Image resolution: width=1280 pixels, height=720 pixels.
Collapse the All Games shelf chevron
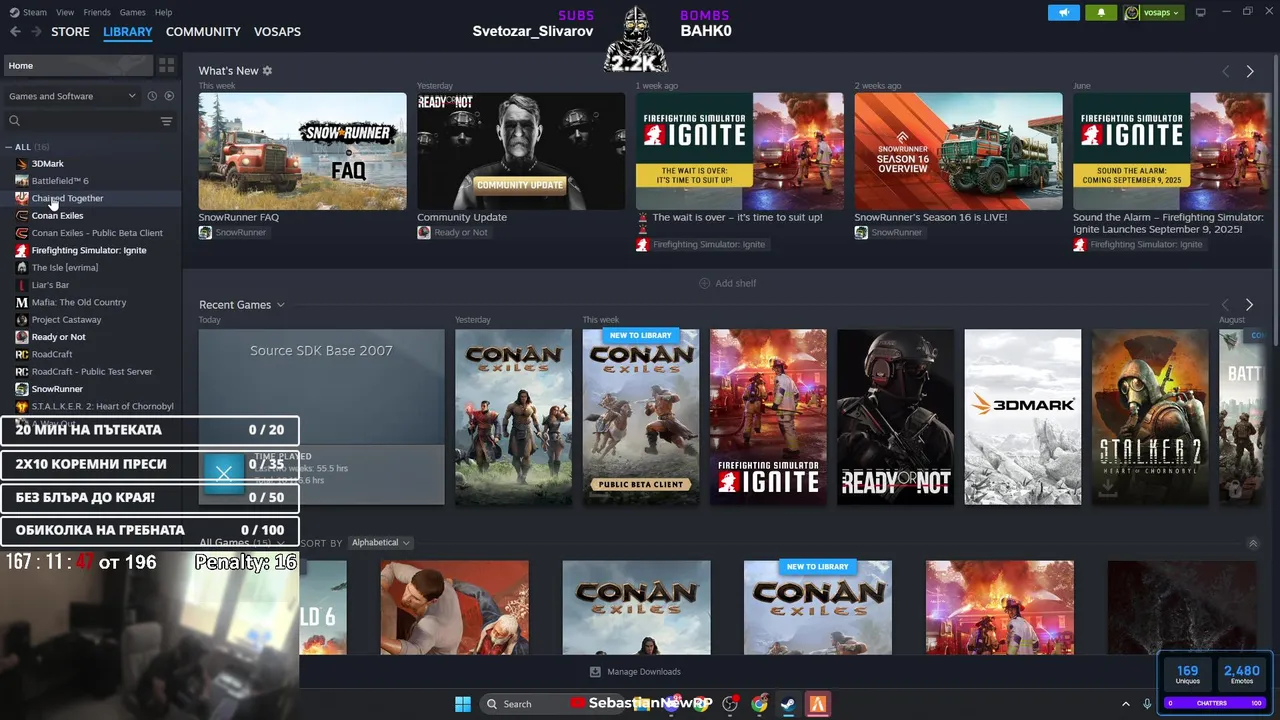(x=1253, y=543)
